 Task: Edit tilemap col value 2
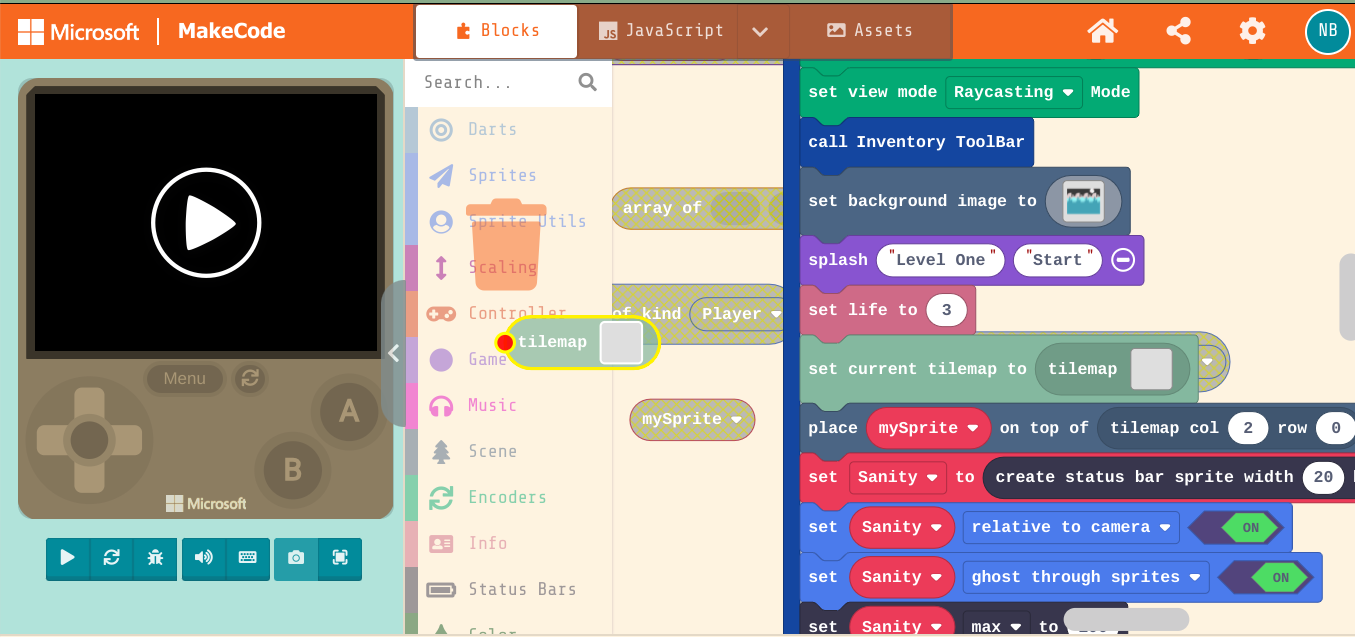point(1248,428)
